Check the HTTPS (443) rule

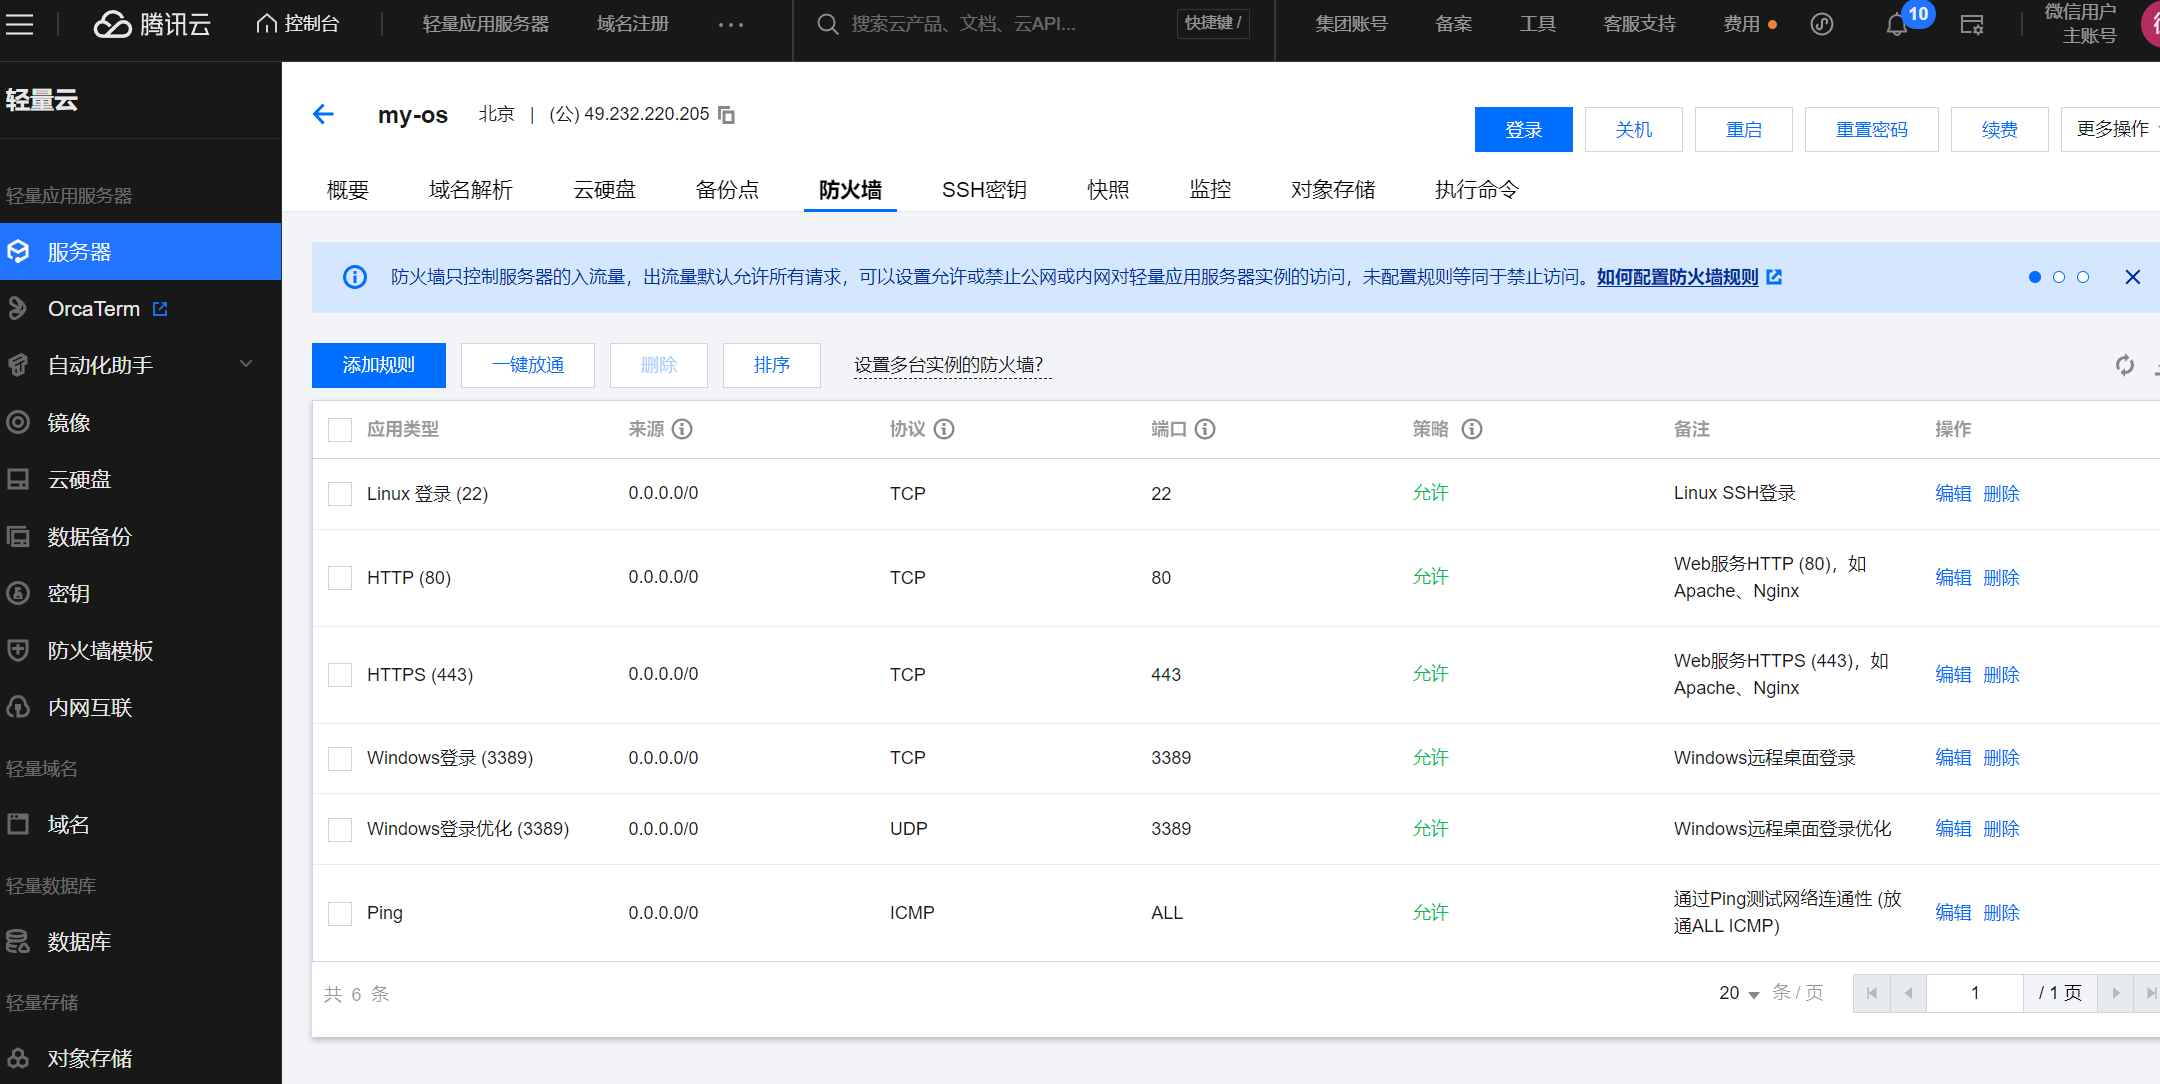pyautogui.click(x=340, y=675)
